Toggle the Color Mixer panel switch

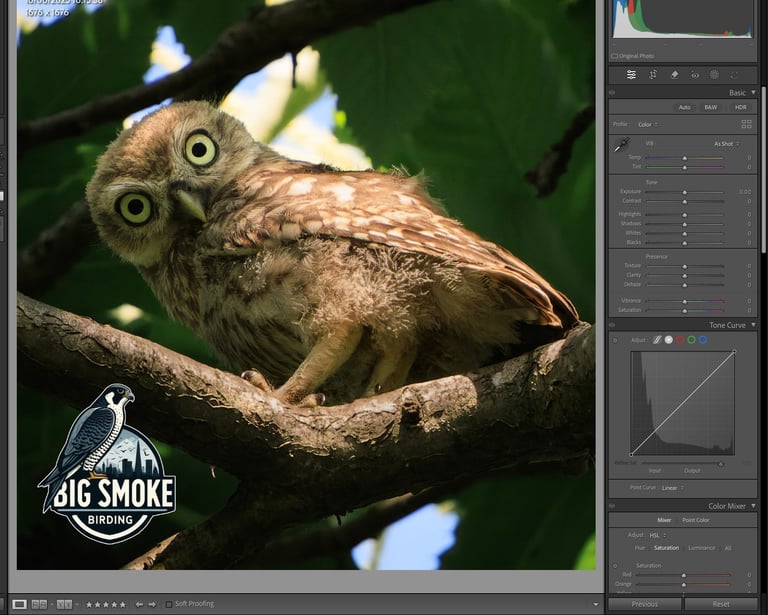pyautogui.click(x=612, y=506)
